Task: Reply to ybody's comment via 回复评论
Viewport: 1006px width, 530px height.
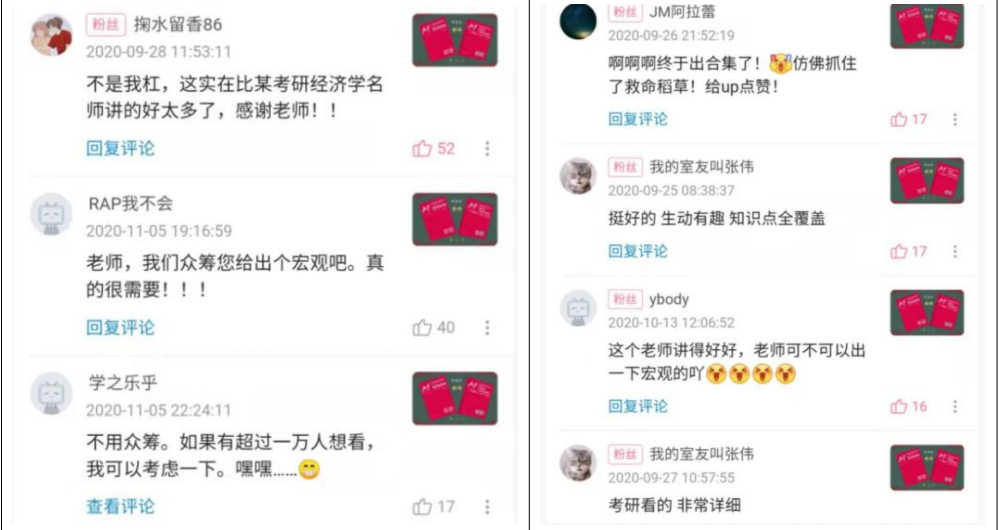Action: [638, 406]
